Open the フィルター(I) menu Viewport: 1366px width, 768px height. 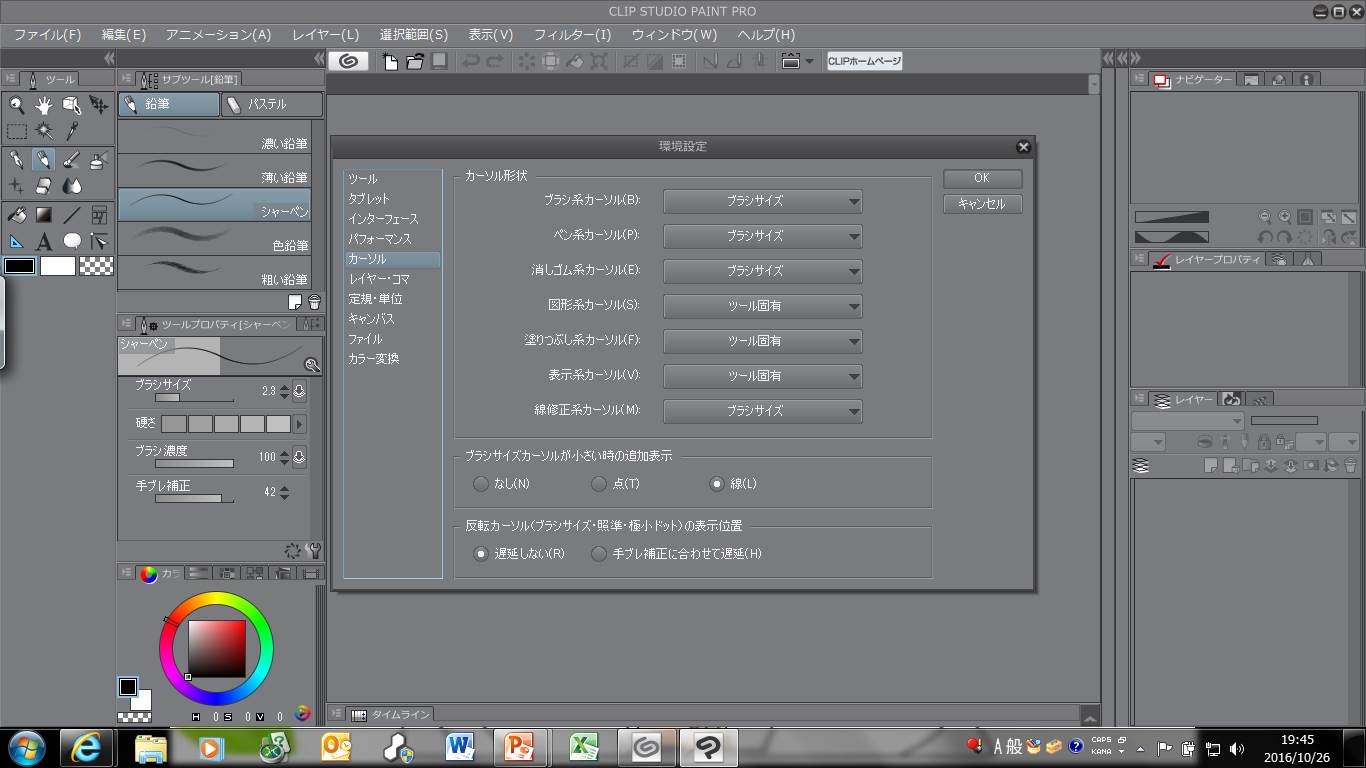click(x=572, y=34)
